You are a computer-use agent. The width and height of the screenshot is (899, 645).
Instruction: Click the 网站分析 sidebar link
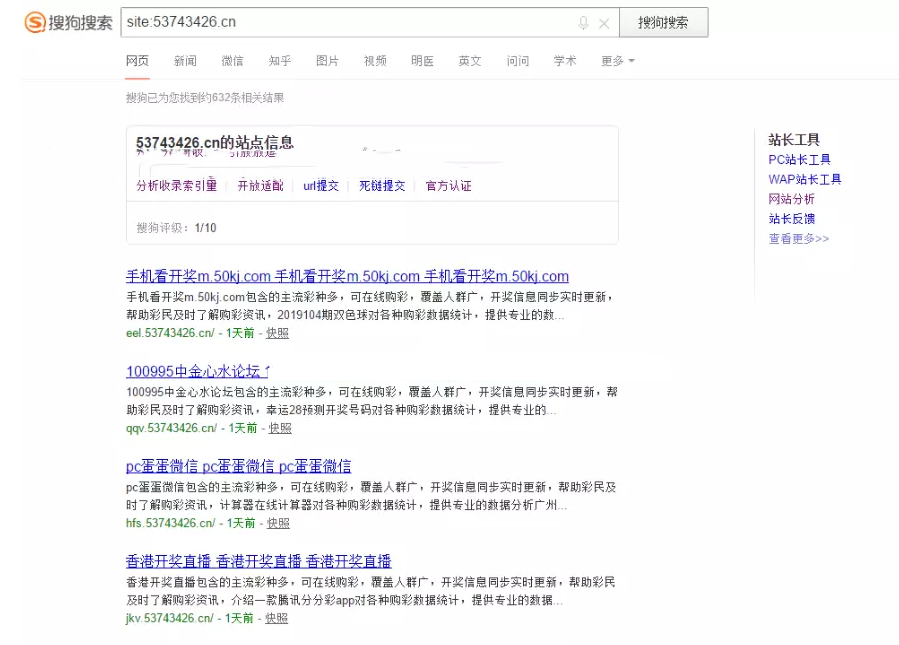pos(792,199)
